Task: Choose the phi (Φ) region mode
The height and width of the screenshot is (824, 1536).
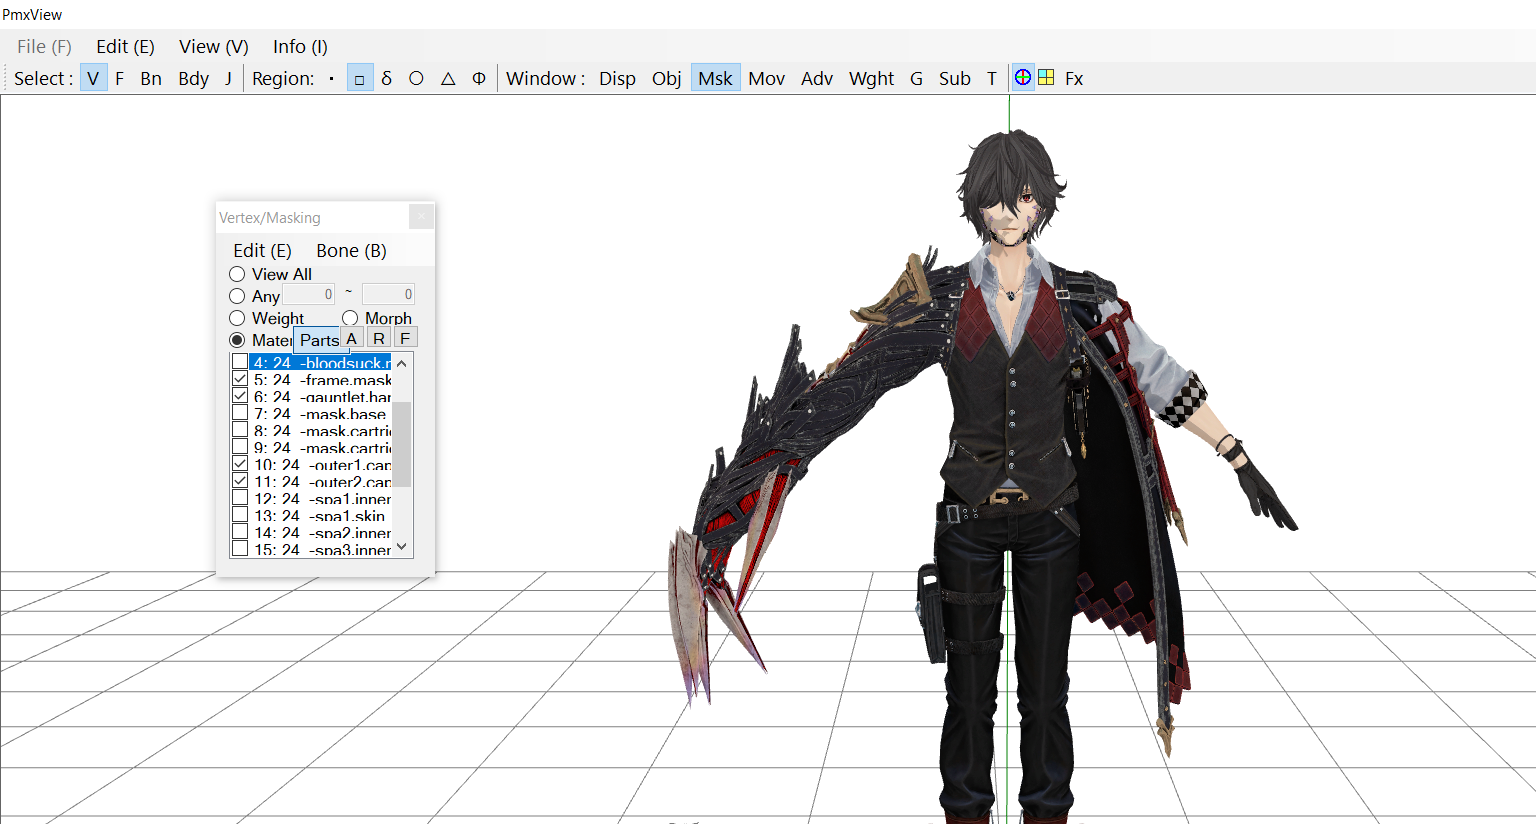Action: pos(479,79)
